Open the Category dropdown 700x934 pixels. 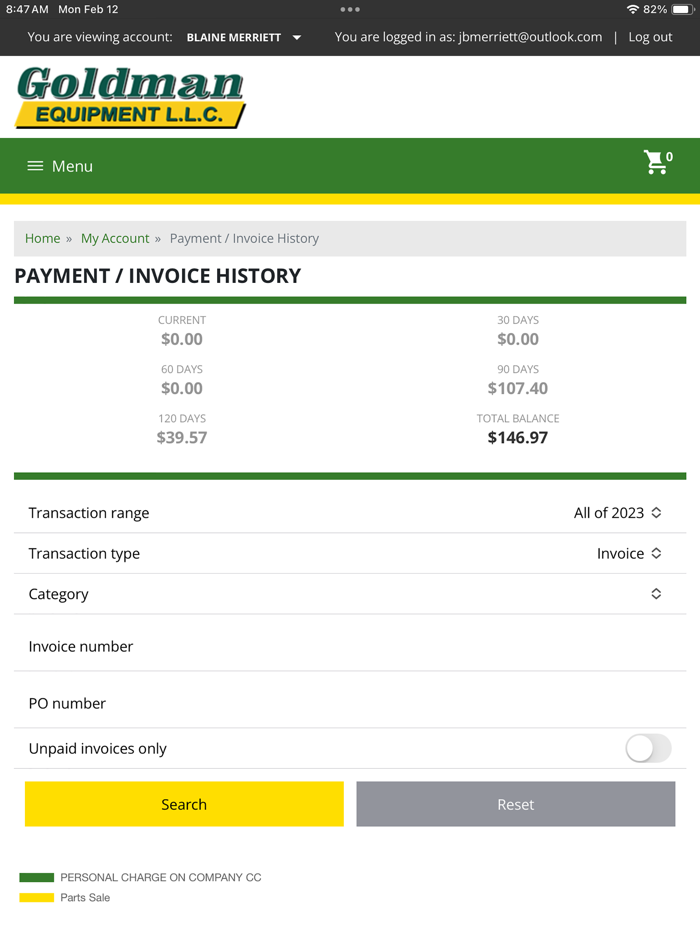click(350, 594)
